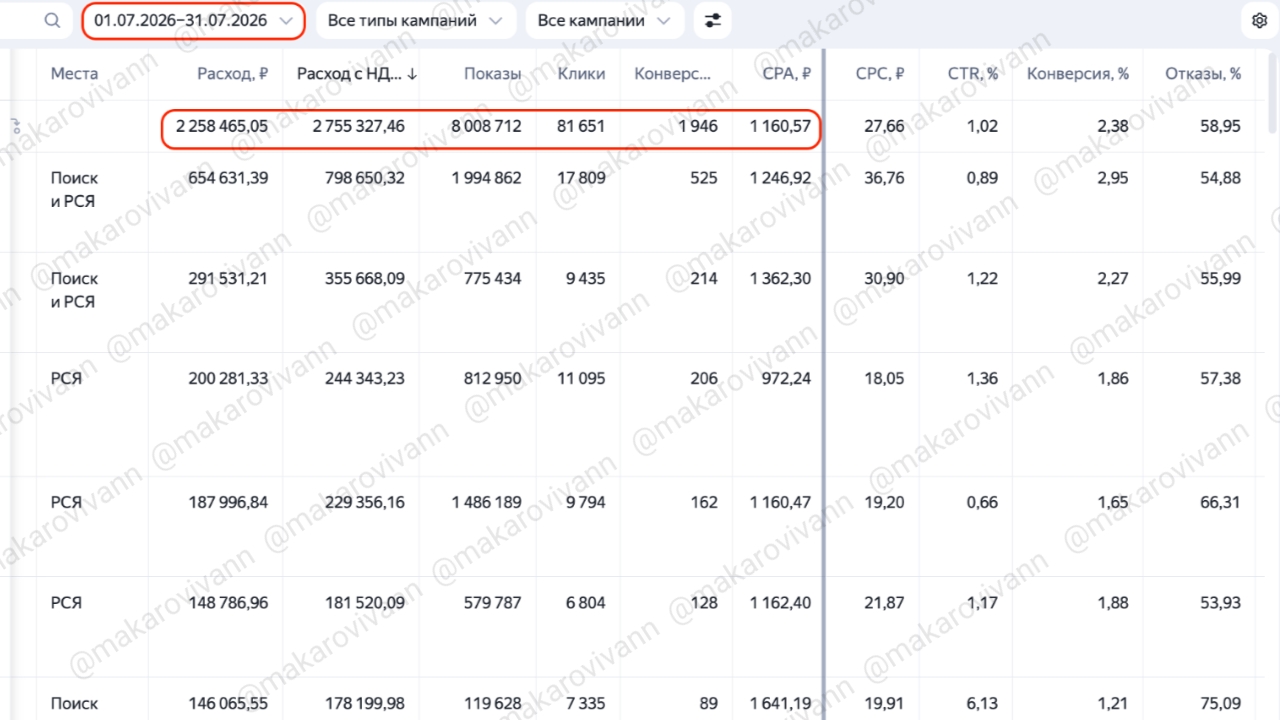Click spend with VAT cell 181 520,09
Screen dimensions: 1280x720
[x=365, y=604]
